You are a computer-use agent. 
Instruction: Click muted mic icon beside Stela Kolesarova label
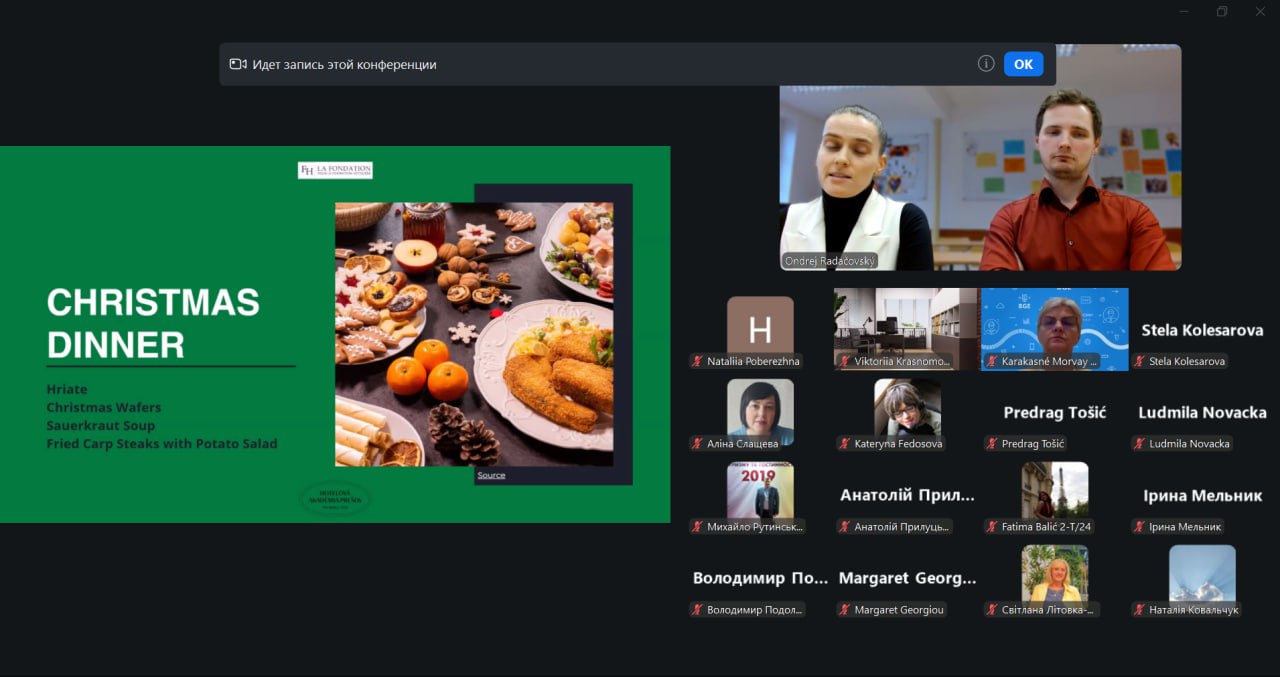pyautogui.click(x=1139, y=361)
